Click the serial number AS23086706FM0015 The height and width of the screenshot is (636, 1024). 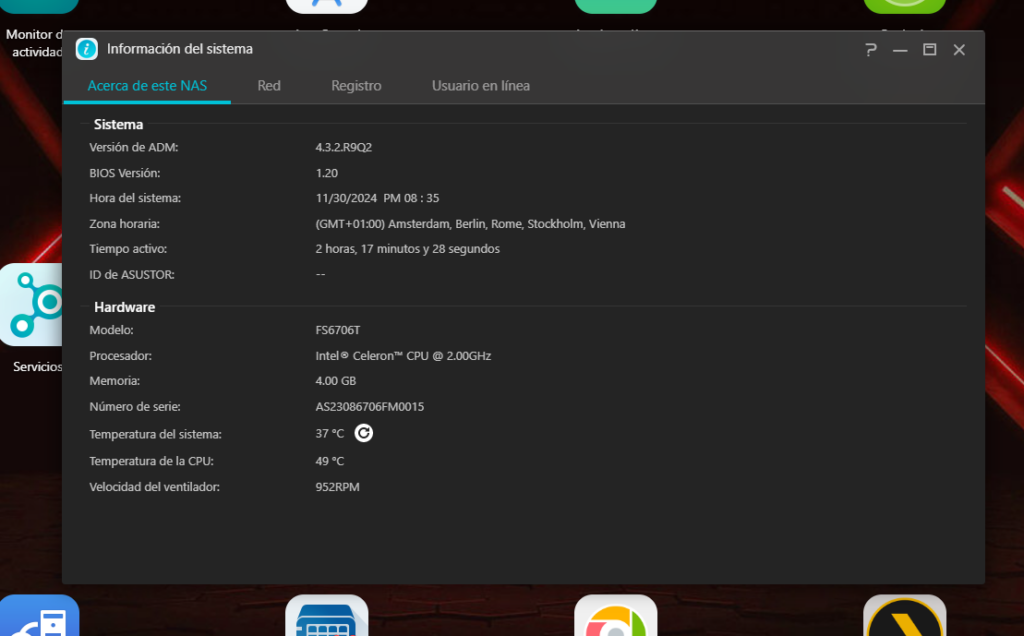[370, 407]
